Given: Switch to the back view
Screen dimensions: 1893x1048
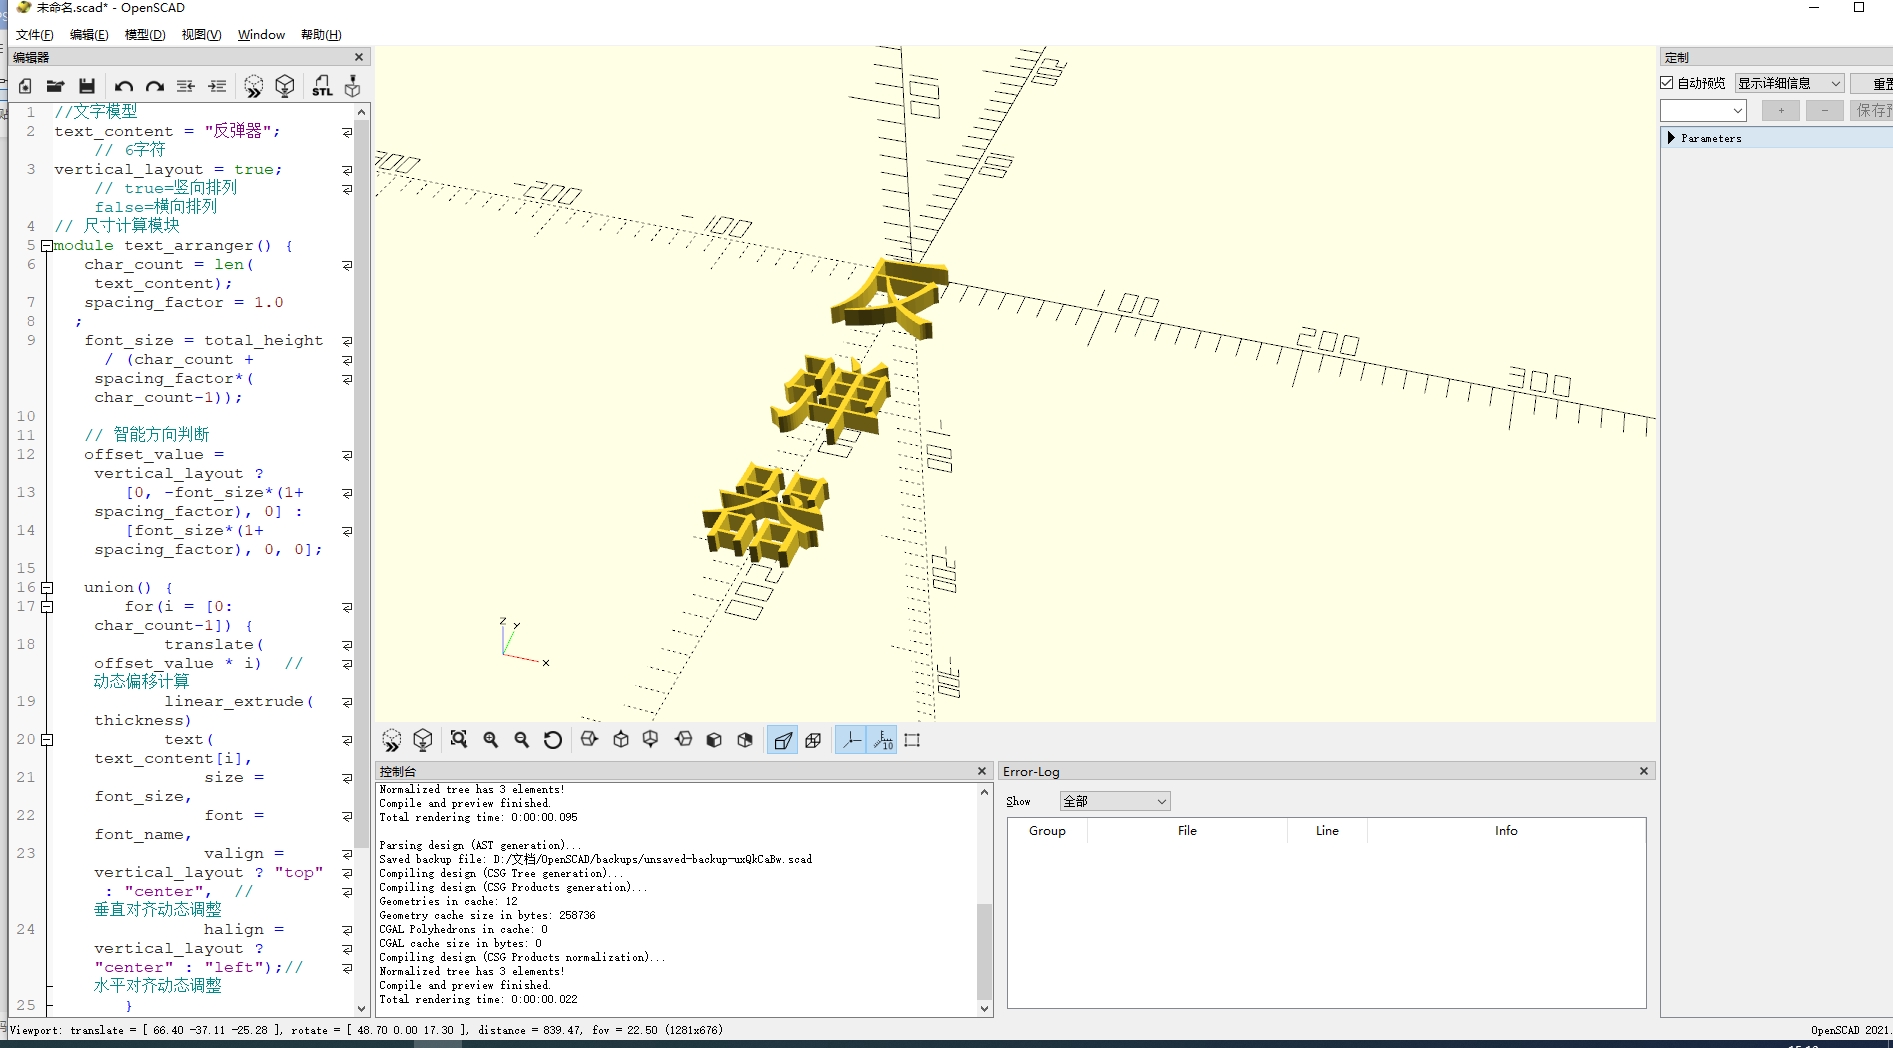Looking at the screenshot, I should click(x=745, y=740).
